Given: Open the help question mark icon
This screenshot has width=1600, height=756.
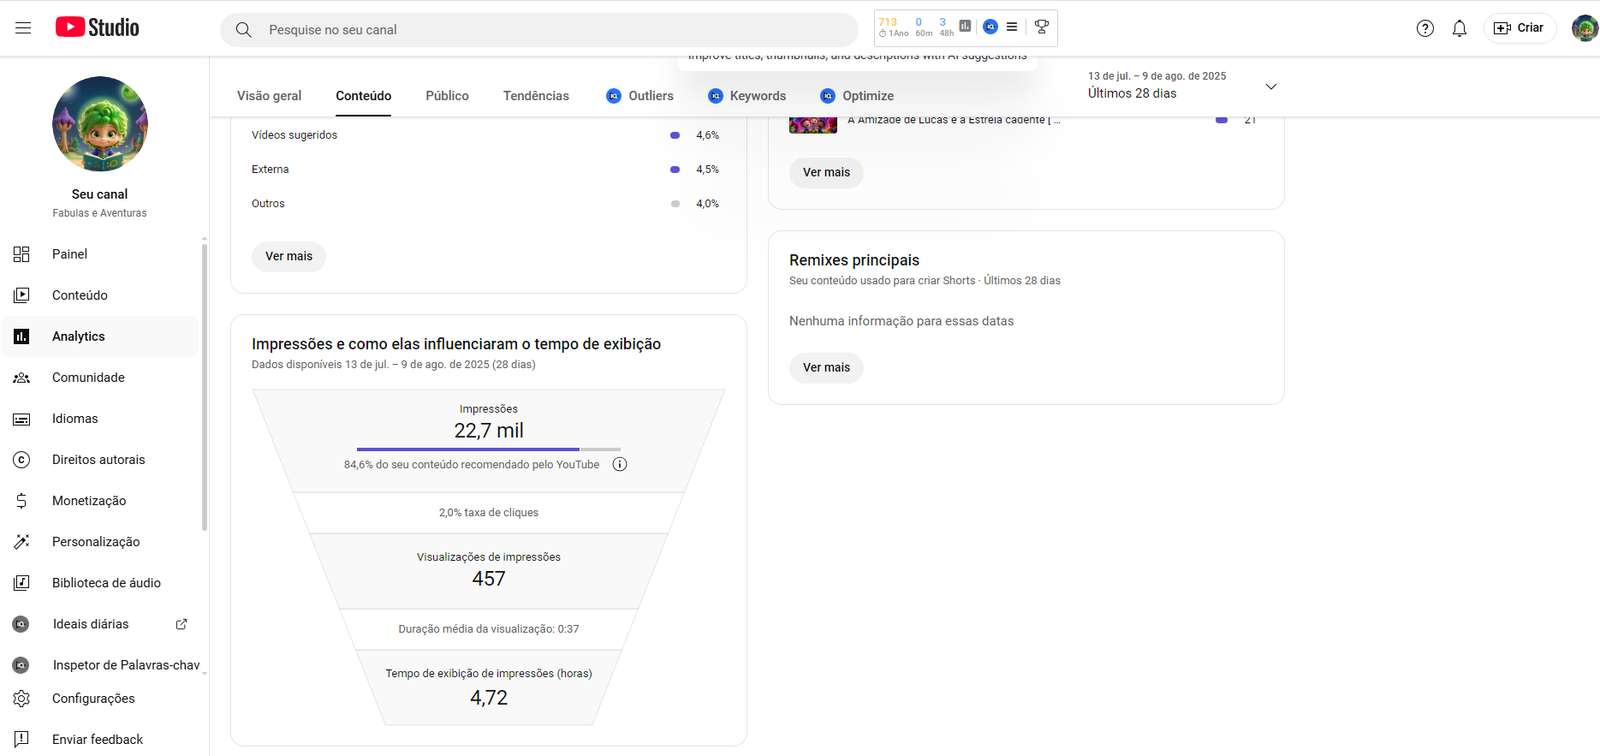Looking at the screenshot, I should point(1425,29).
